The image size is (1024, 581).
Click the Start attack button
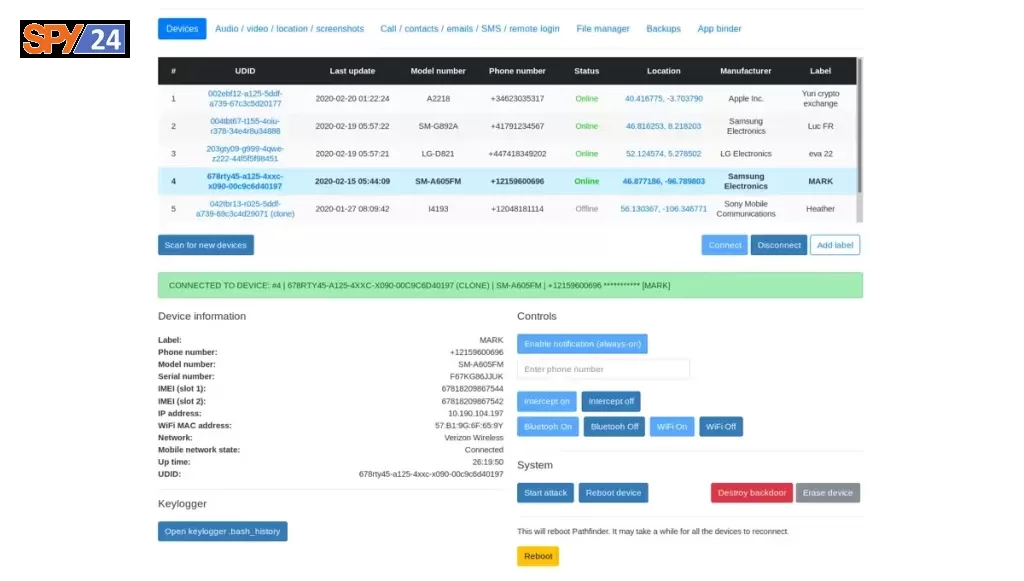tap(545, 492)
